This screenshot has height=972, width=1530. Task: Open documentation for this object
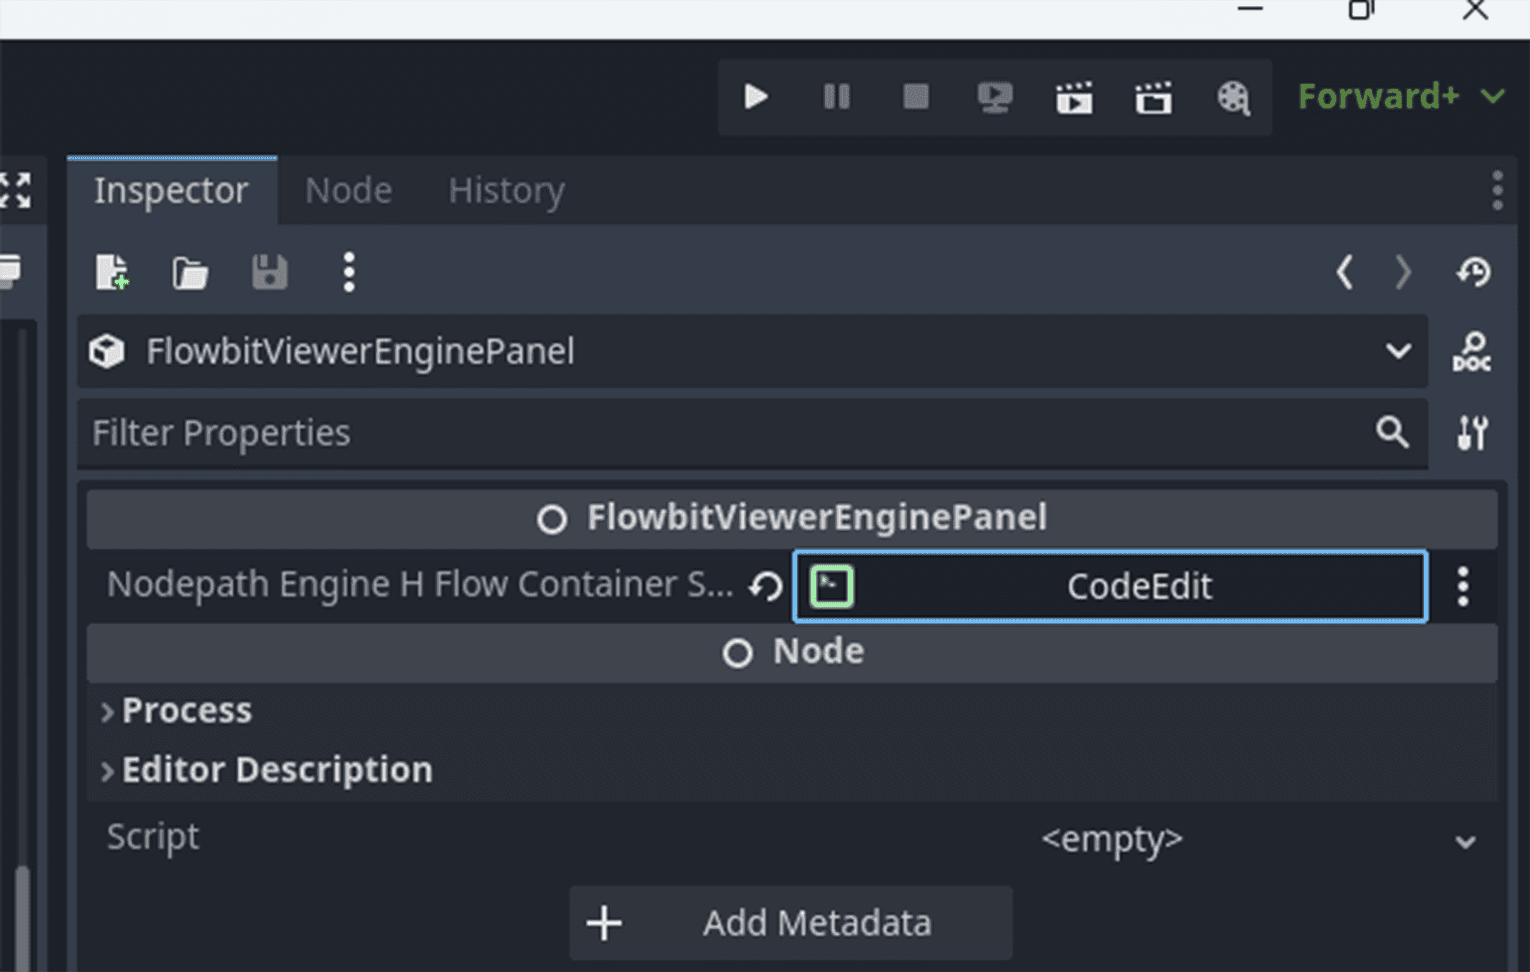click(1472, 352)
